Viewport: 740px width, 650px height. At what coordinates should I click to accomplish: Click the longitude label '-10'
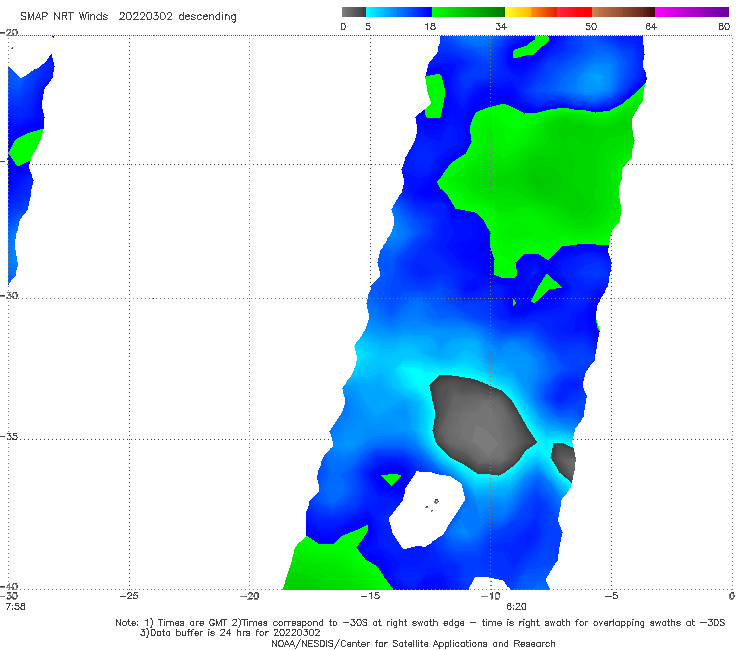tap(490, 596)
